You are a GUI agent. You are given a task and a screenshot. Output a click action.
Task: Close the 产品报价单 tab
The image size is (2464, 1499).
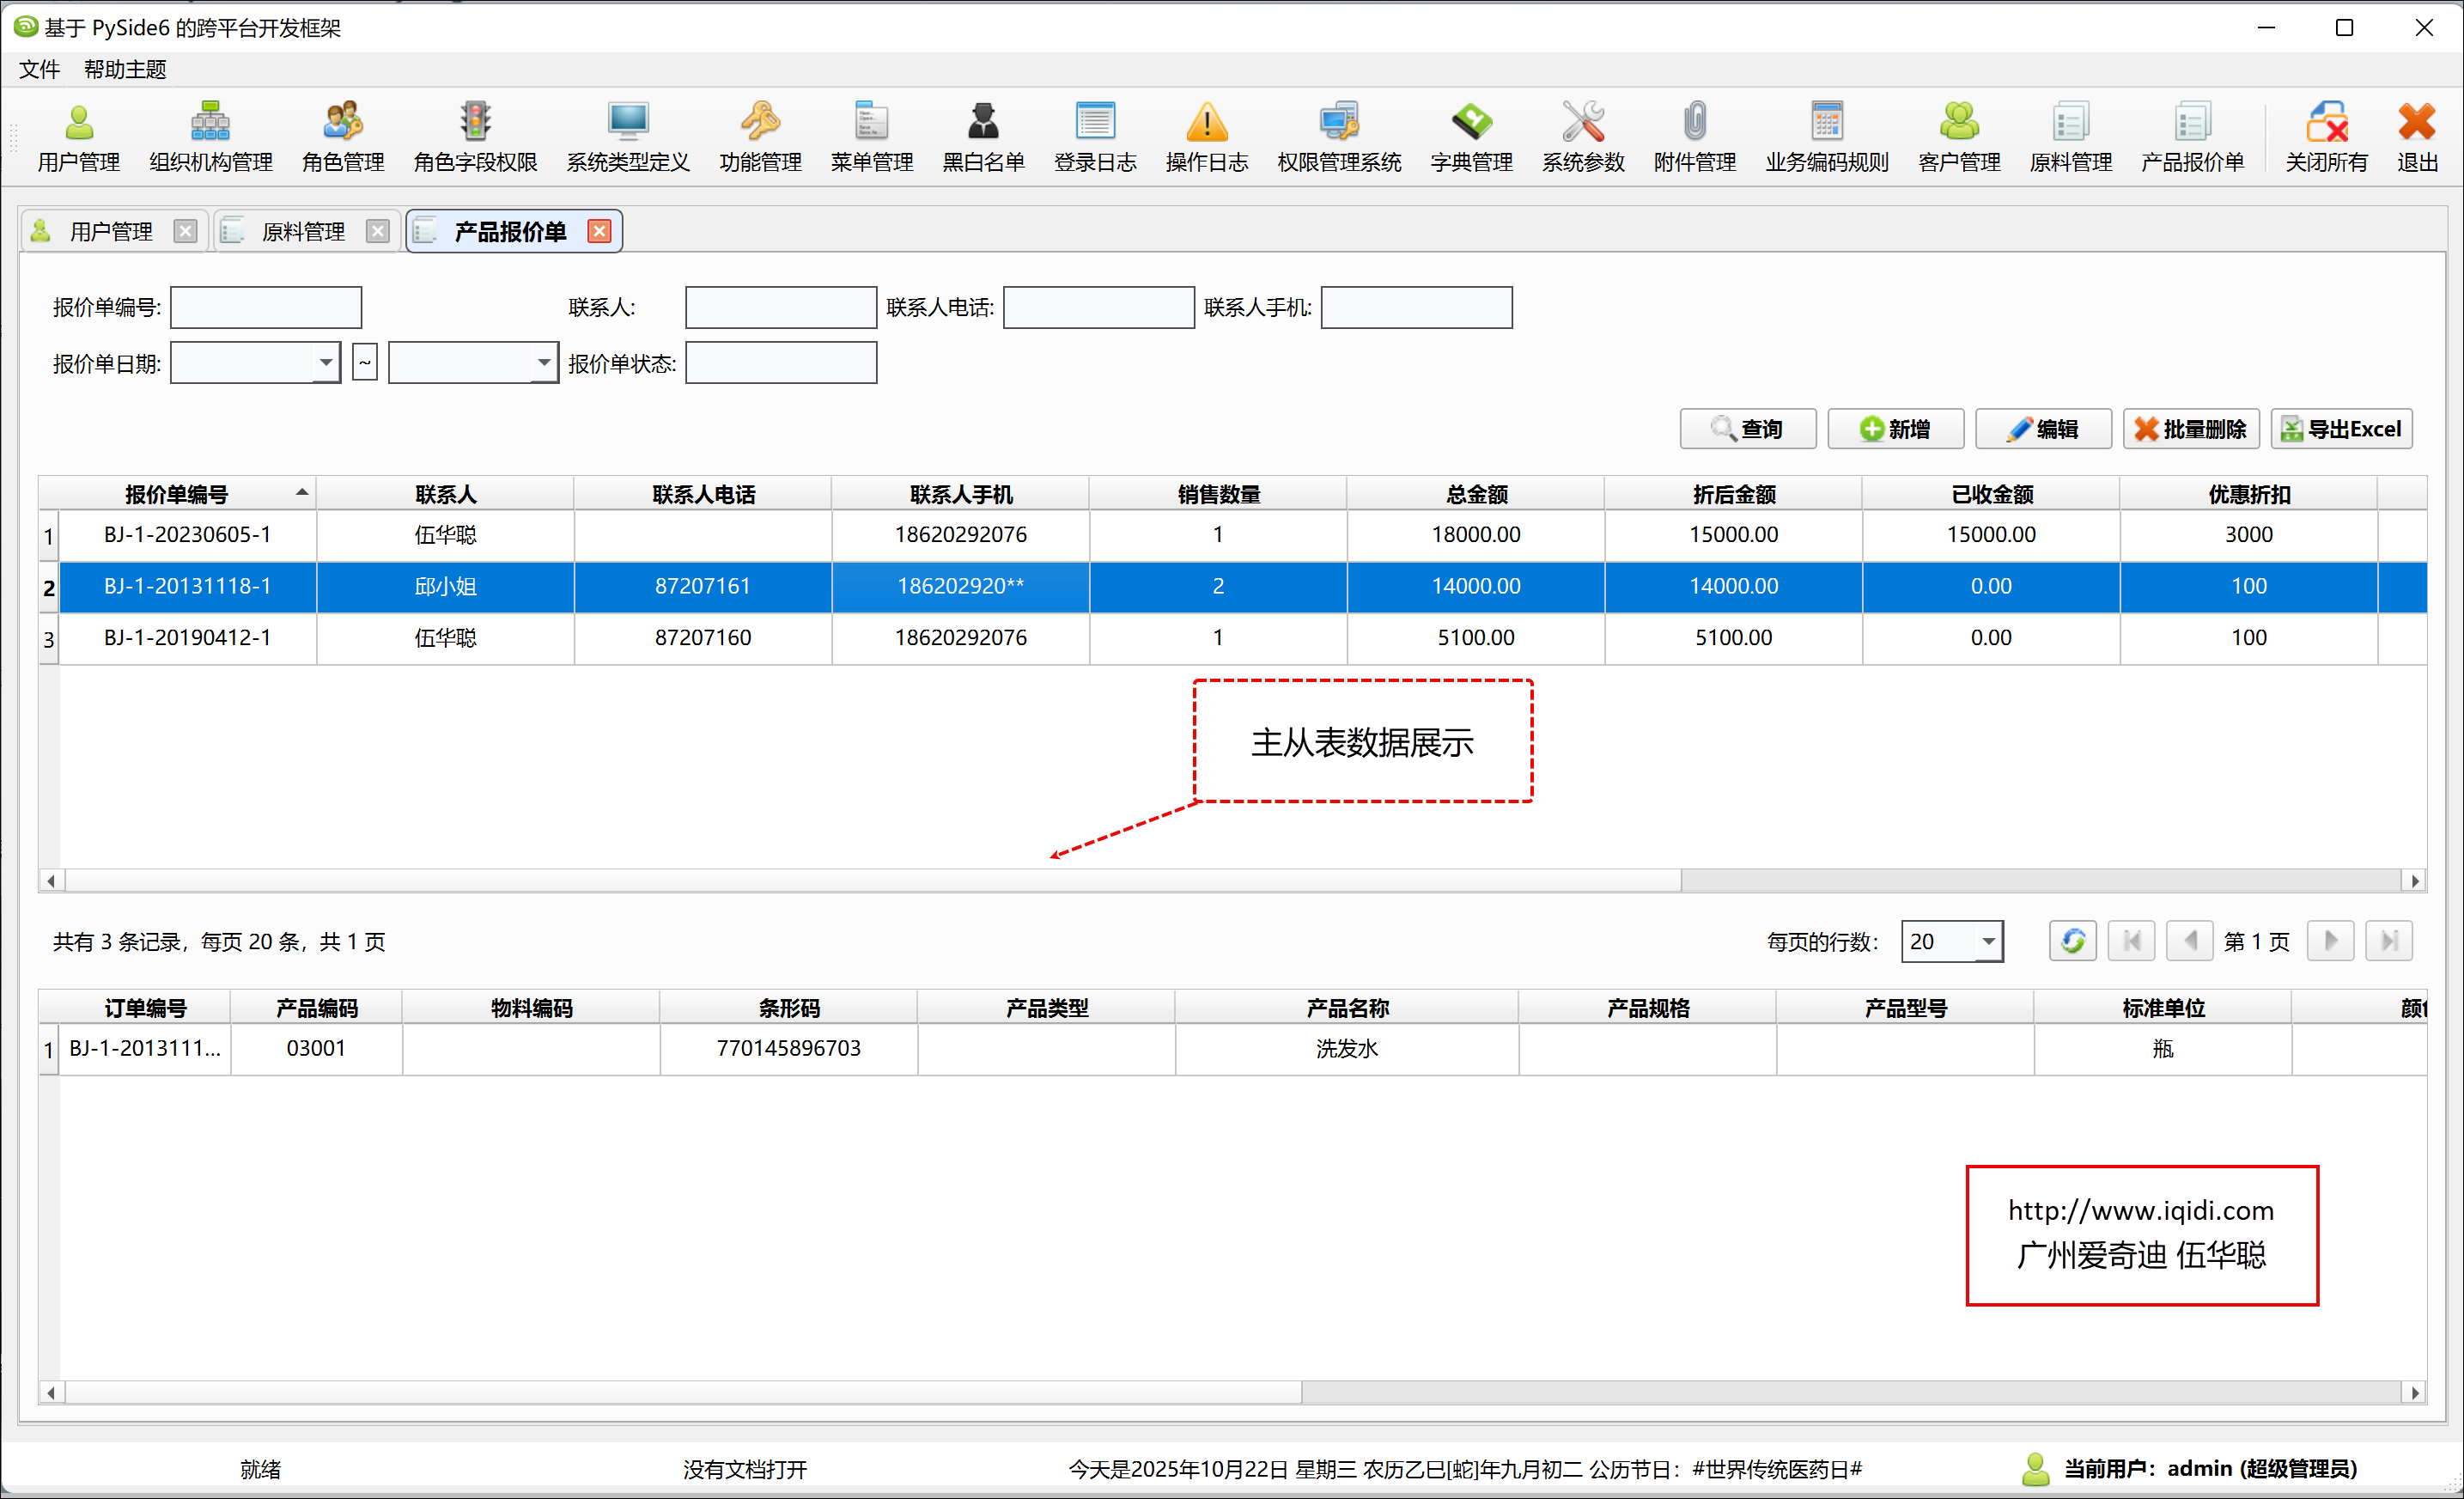tap(599, 232)
